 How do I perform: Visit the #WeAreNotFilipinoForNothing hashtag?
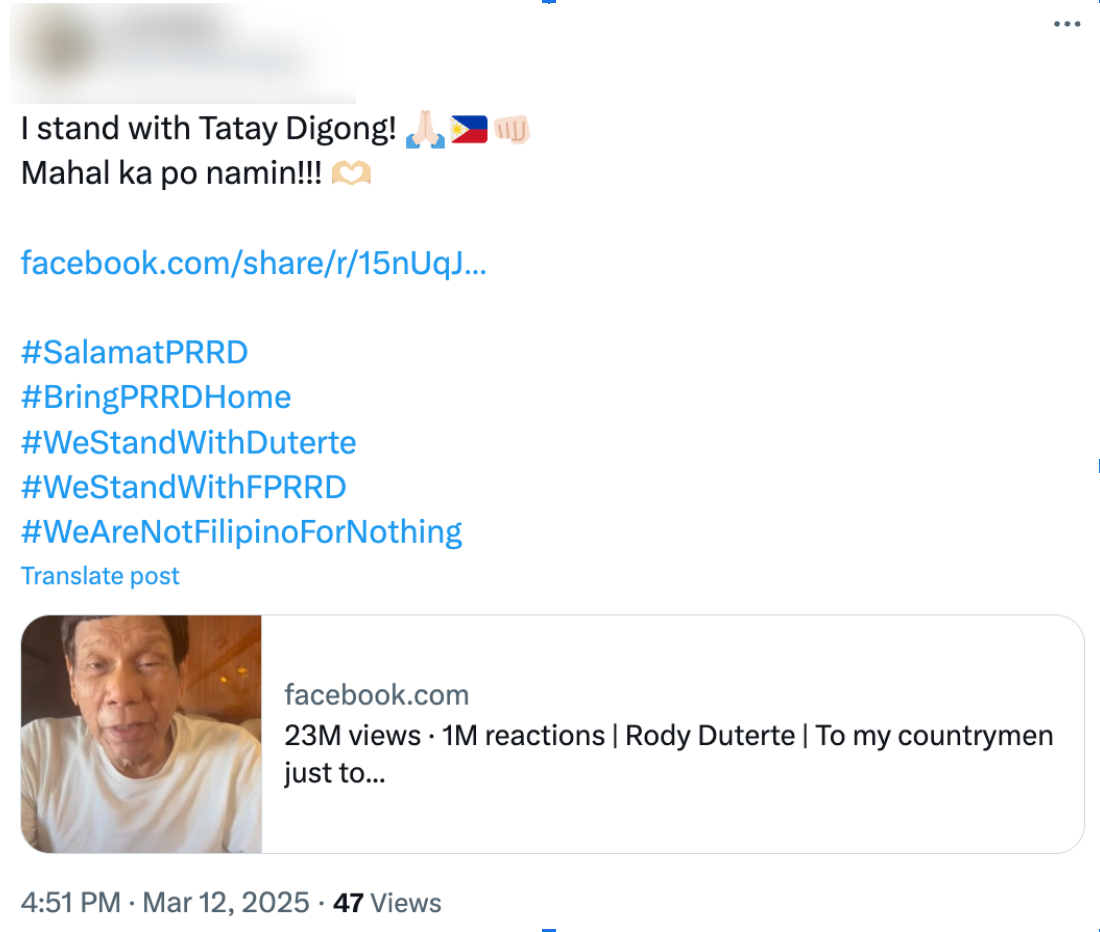[241, 531]
